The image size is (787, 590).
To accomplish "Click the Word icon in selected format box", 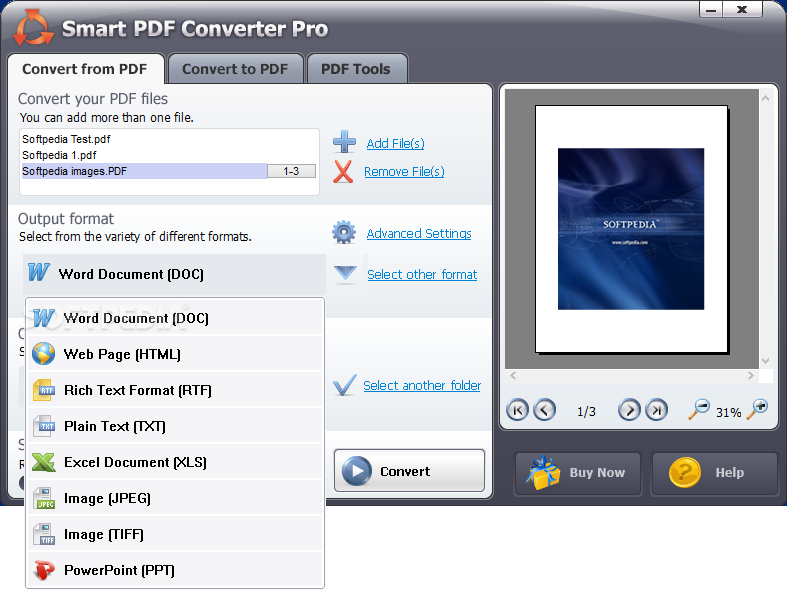I will tap(39, 272).
